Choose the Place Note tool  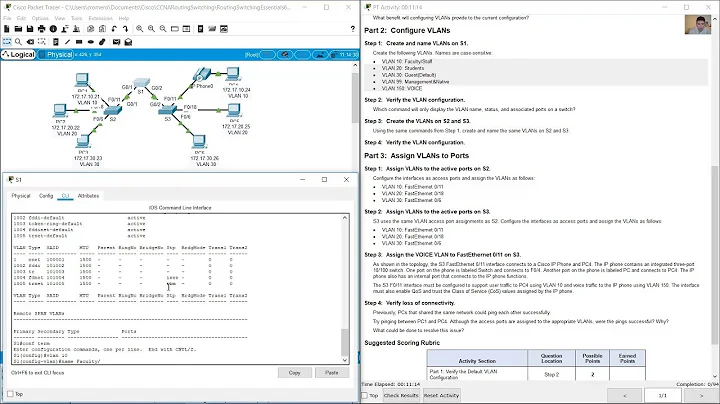tap(56, 42)
